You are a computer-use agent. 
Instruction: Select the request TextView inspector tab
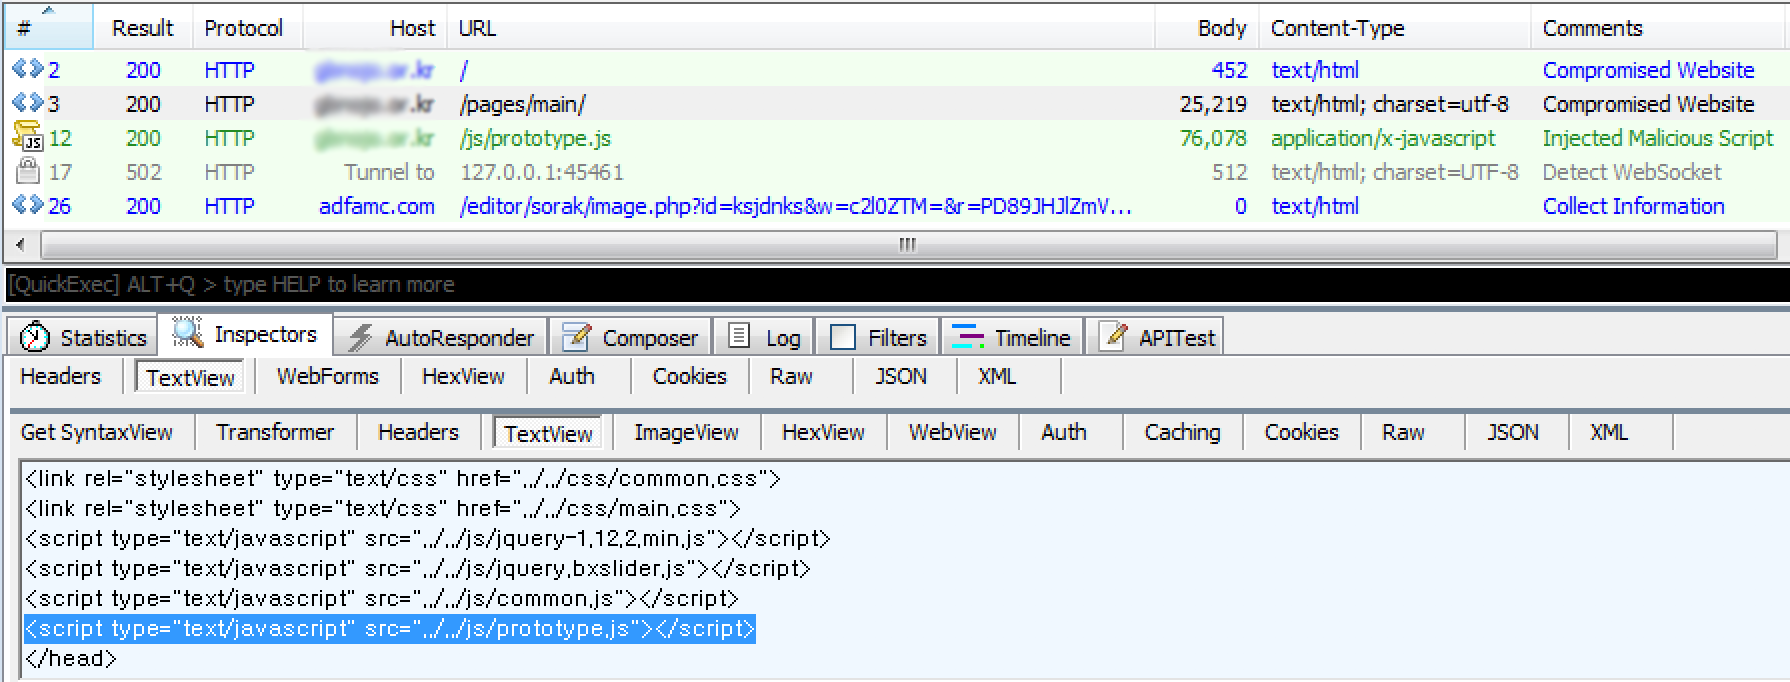pyautogui.click(x=190, y=377)
